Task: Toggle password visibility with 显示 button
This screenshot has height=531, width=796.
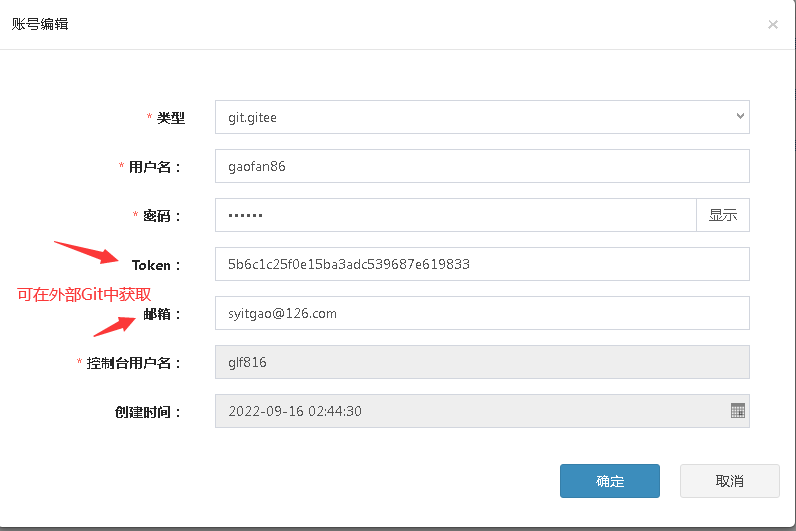Action: click(x=722, y=215)
